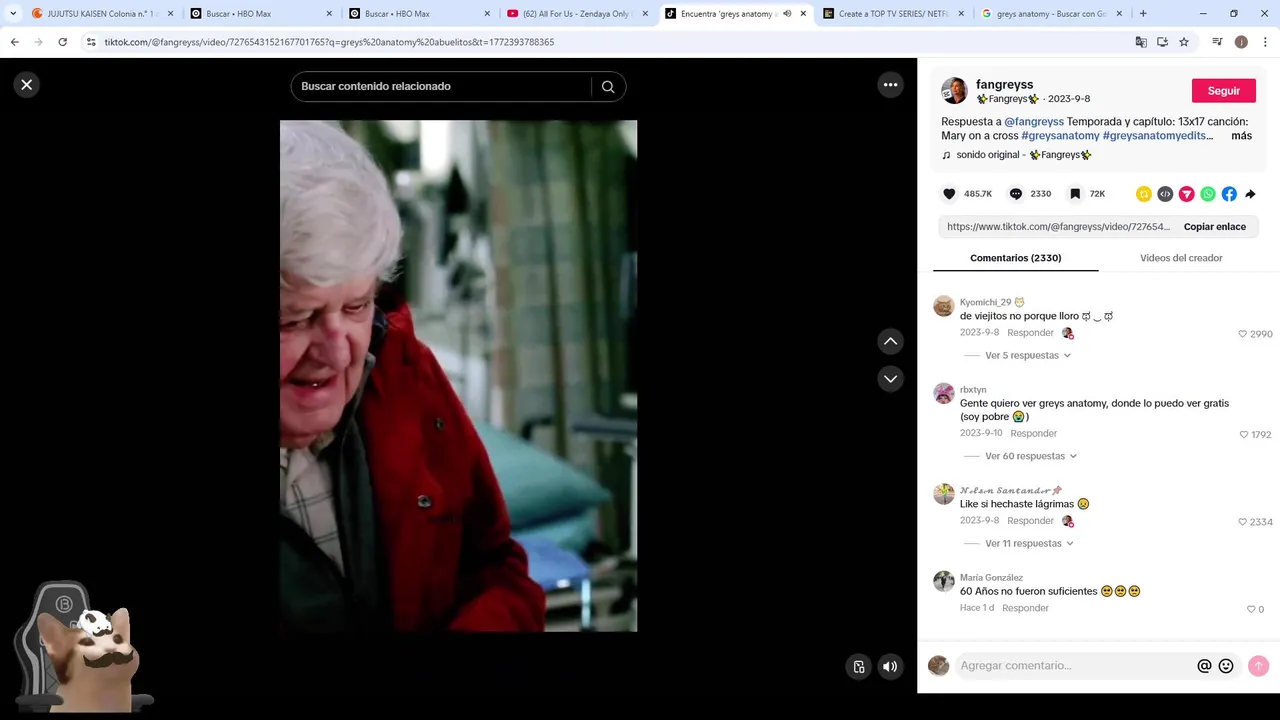Mute the TikTok tab audio icon

coord(787,14)
